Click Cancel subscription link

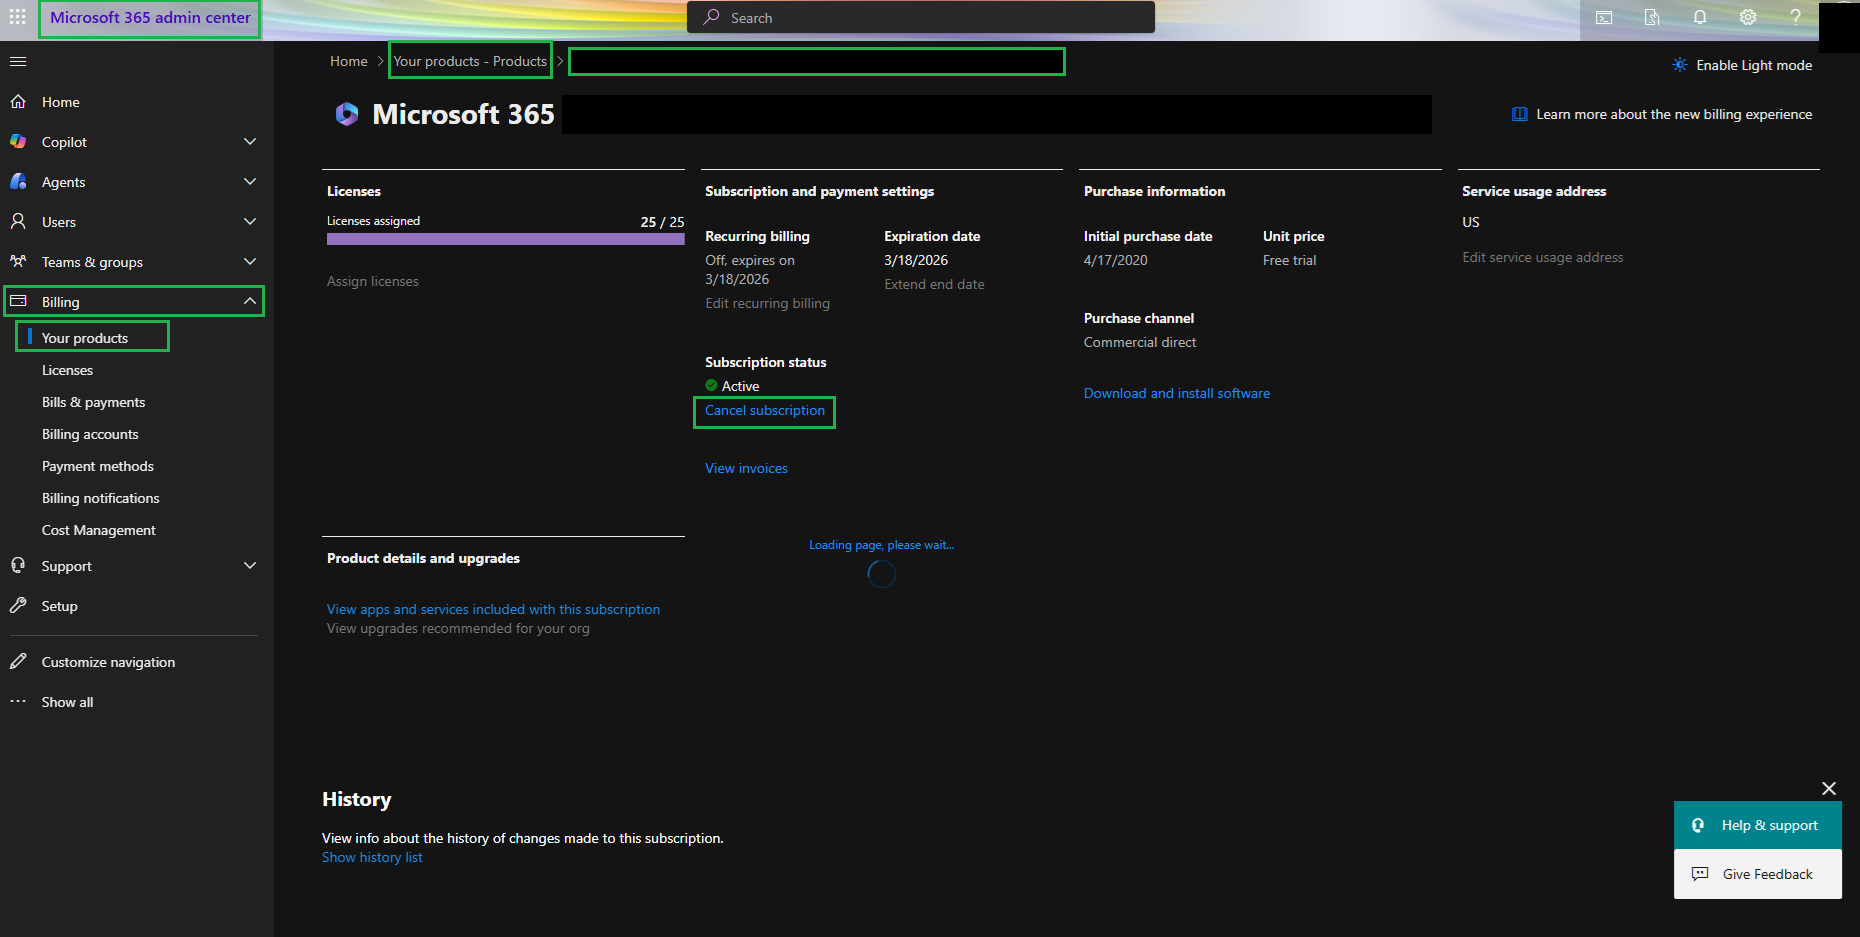click(x=765, y=410)
